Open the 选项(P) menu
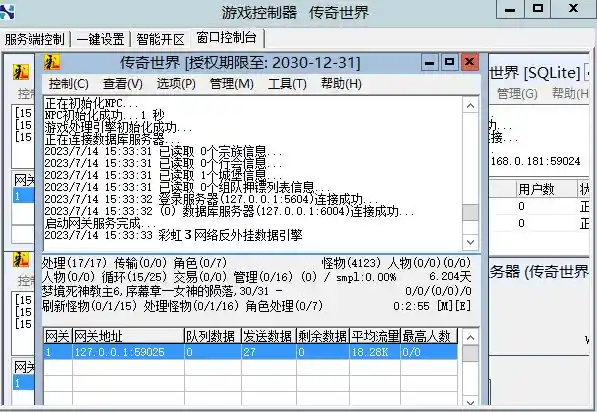Screen dimensions: 597x412 click(x=176, y=84)
